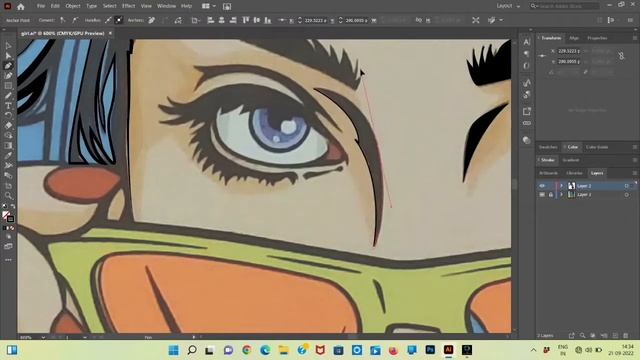Toggle visibility of Layer 1
This screenshot has height=360, width=640.
point(542,195)
